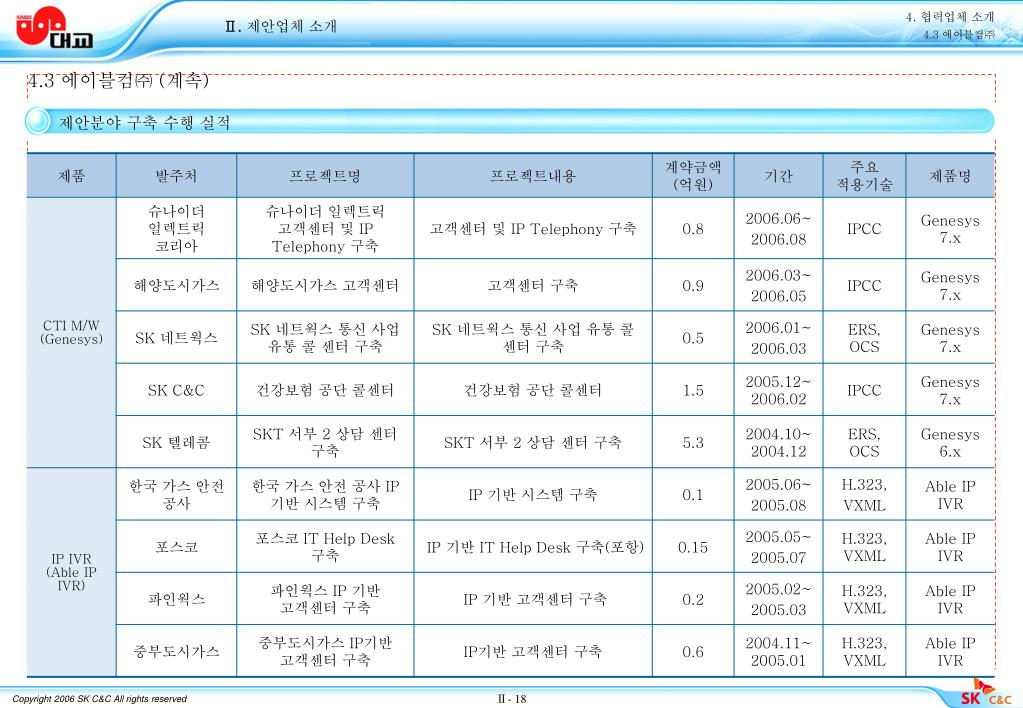Click the client cell 'SK 네트웍스'

pyautogui.click(x=176, y=337)
